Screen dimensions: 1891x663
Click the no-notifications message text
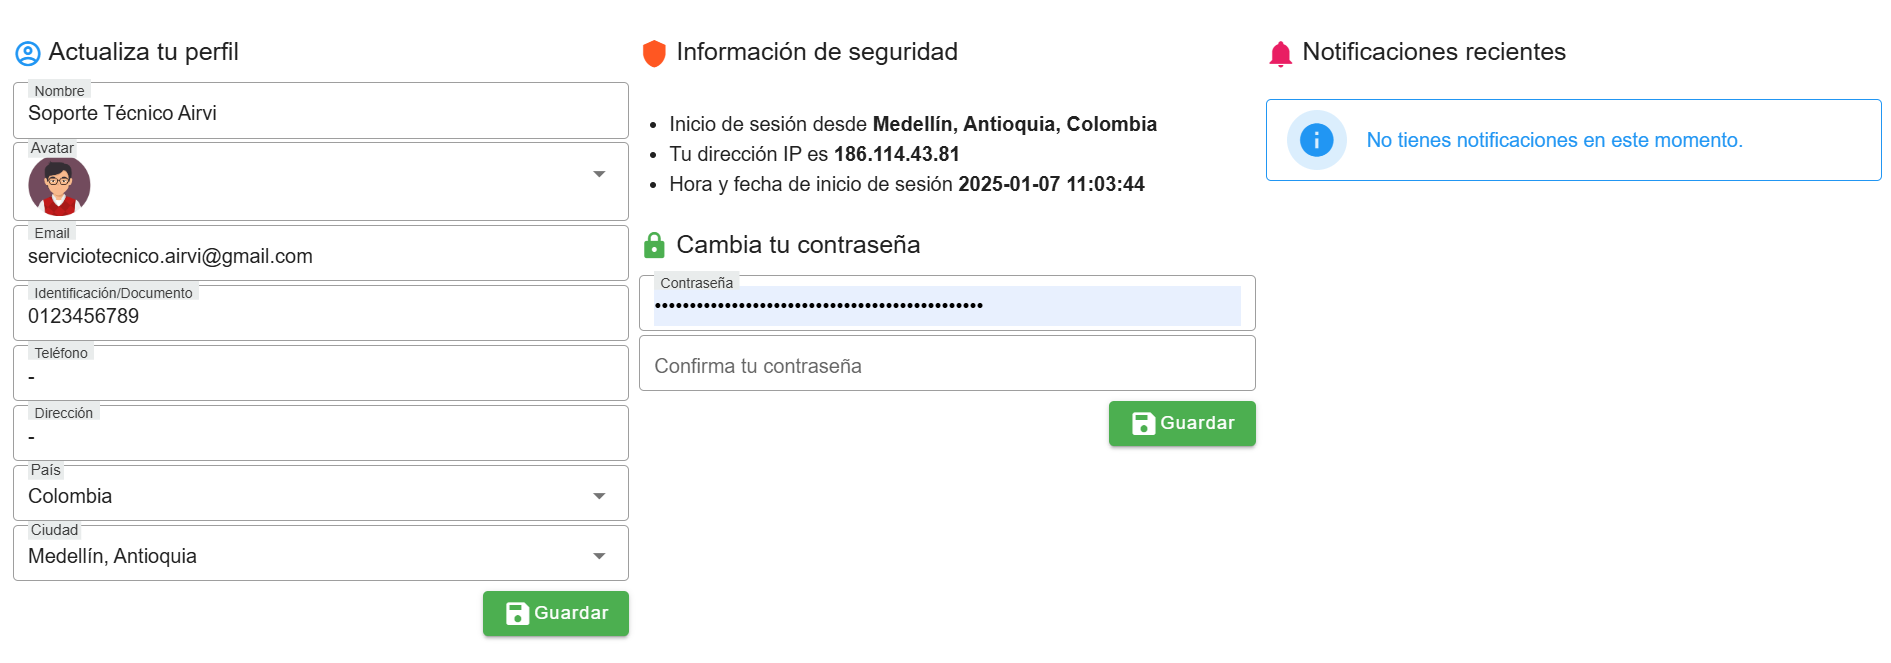pos(1554,140)
